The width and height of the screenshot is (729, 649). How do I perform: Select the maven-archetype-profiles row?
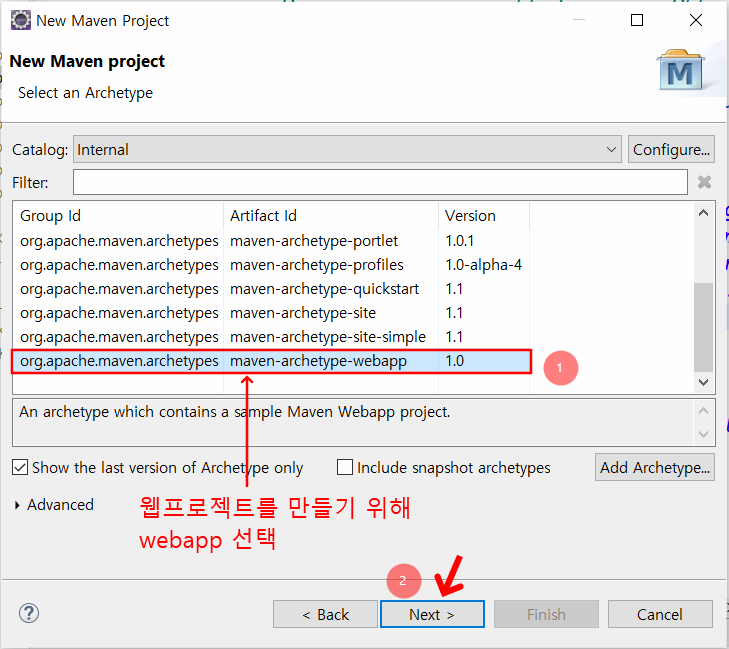272,265
